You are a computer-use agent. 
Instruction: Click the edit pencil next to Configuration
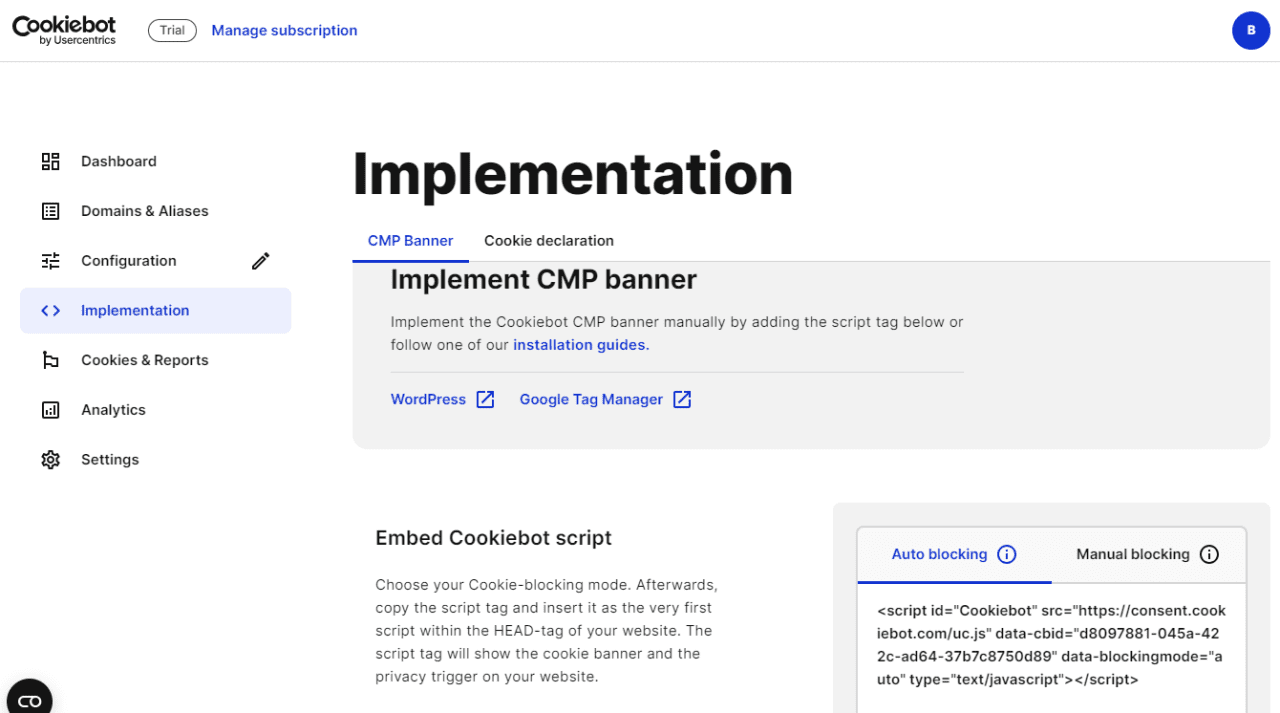(260, 260)
